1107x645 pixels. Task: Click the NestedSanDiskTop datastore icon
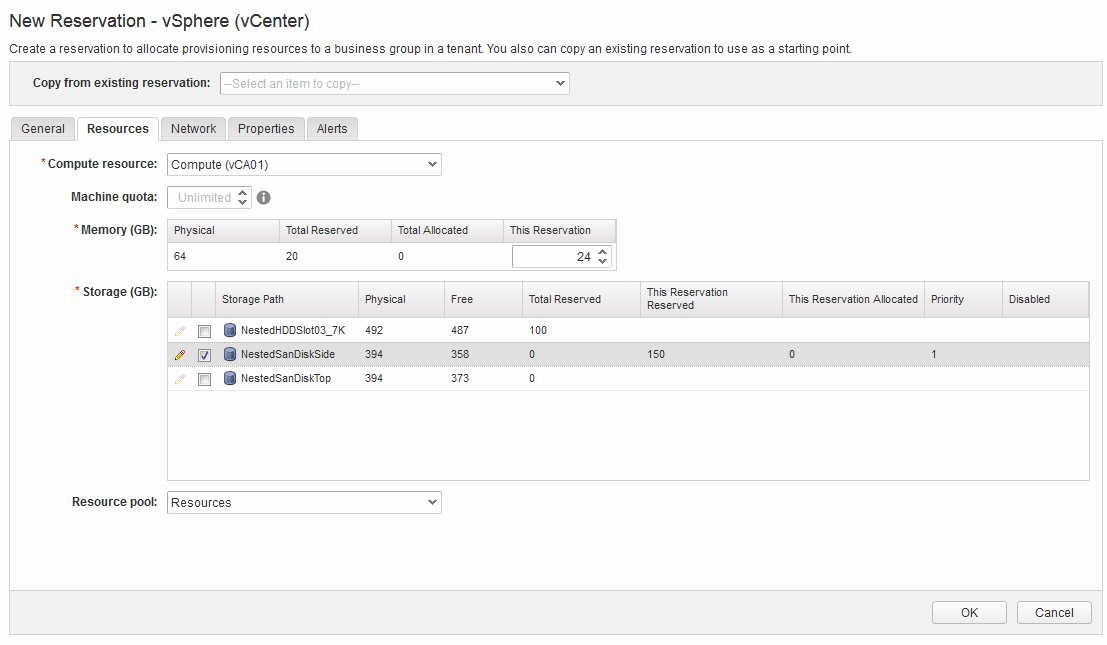[230, 379]
